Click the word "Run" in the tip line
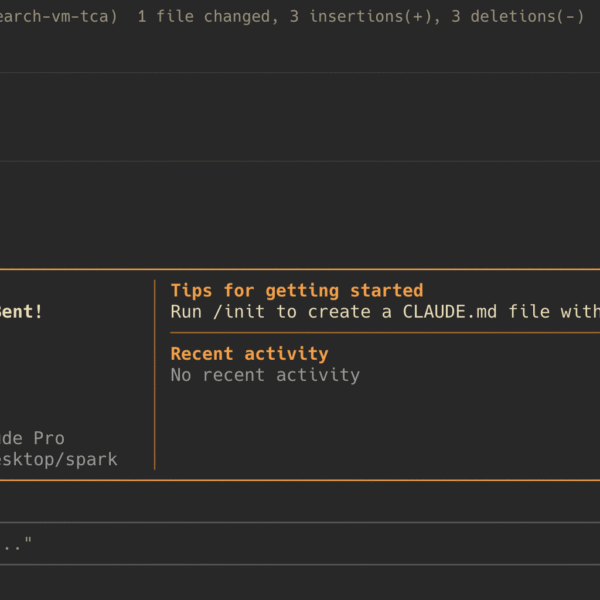The image size is (600, 600). point(186,311)
